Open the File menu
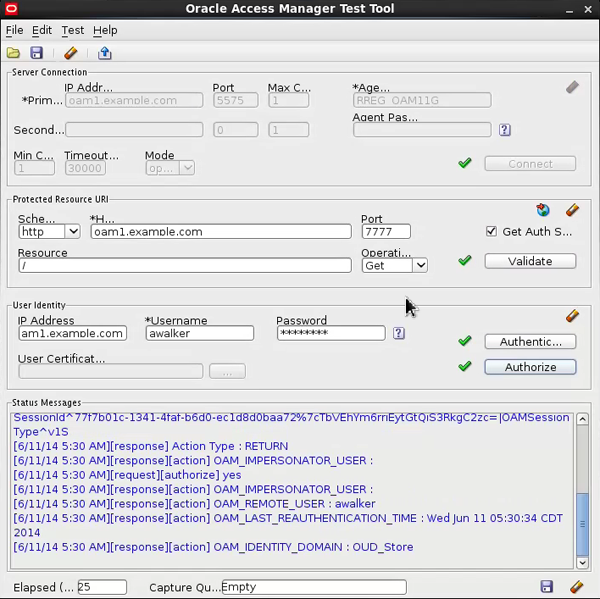This screenshot has width=600, height=599. point(15,30)
